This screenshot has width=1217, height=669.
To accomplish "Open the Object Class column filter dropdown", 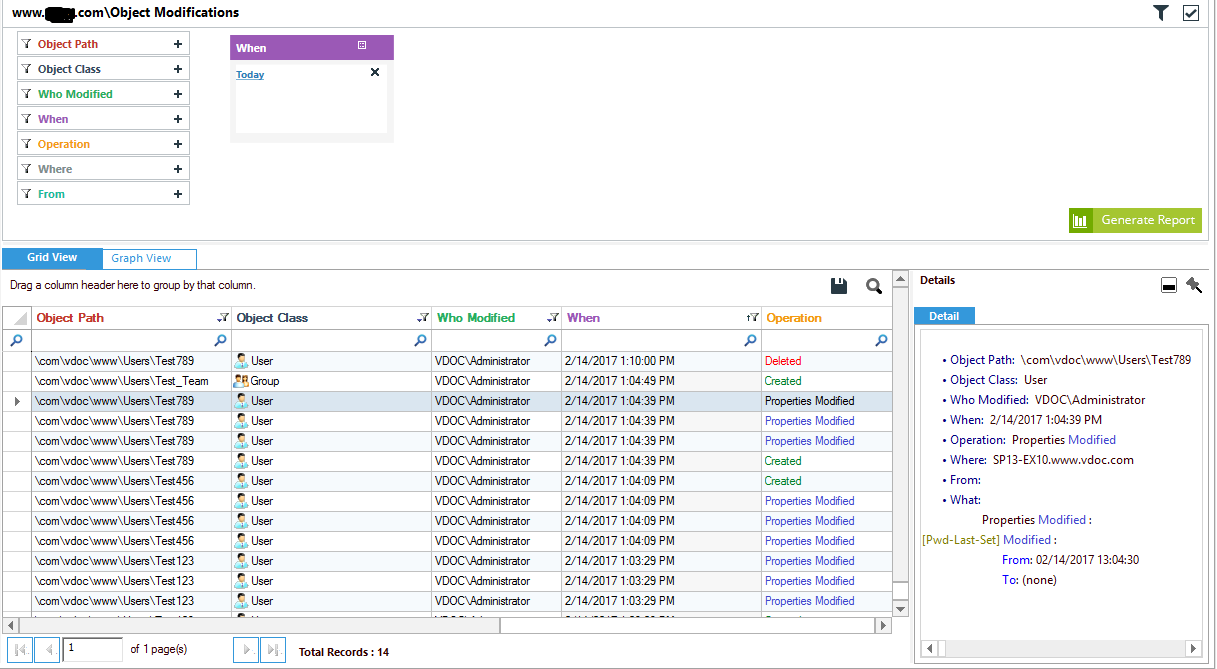I will coord(422,318).
